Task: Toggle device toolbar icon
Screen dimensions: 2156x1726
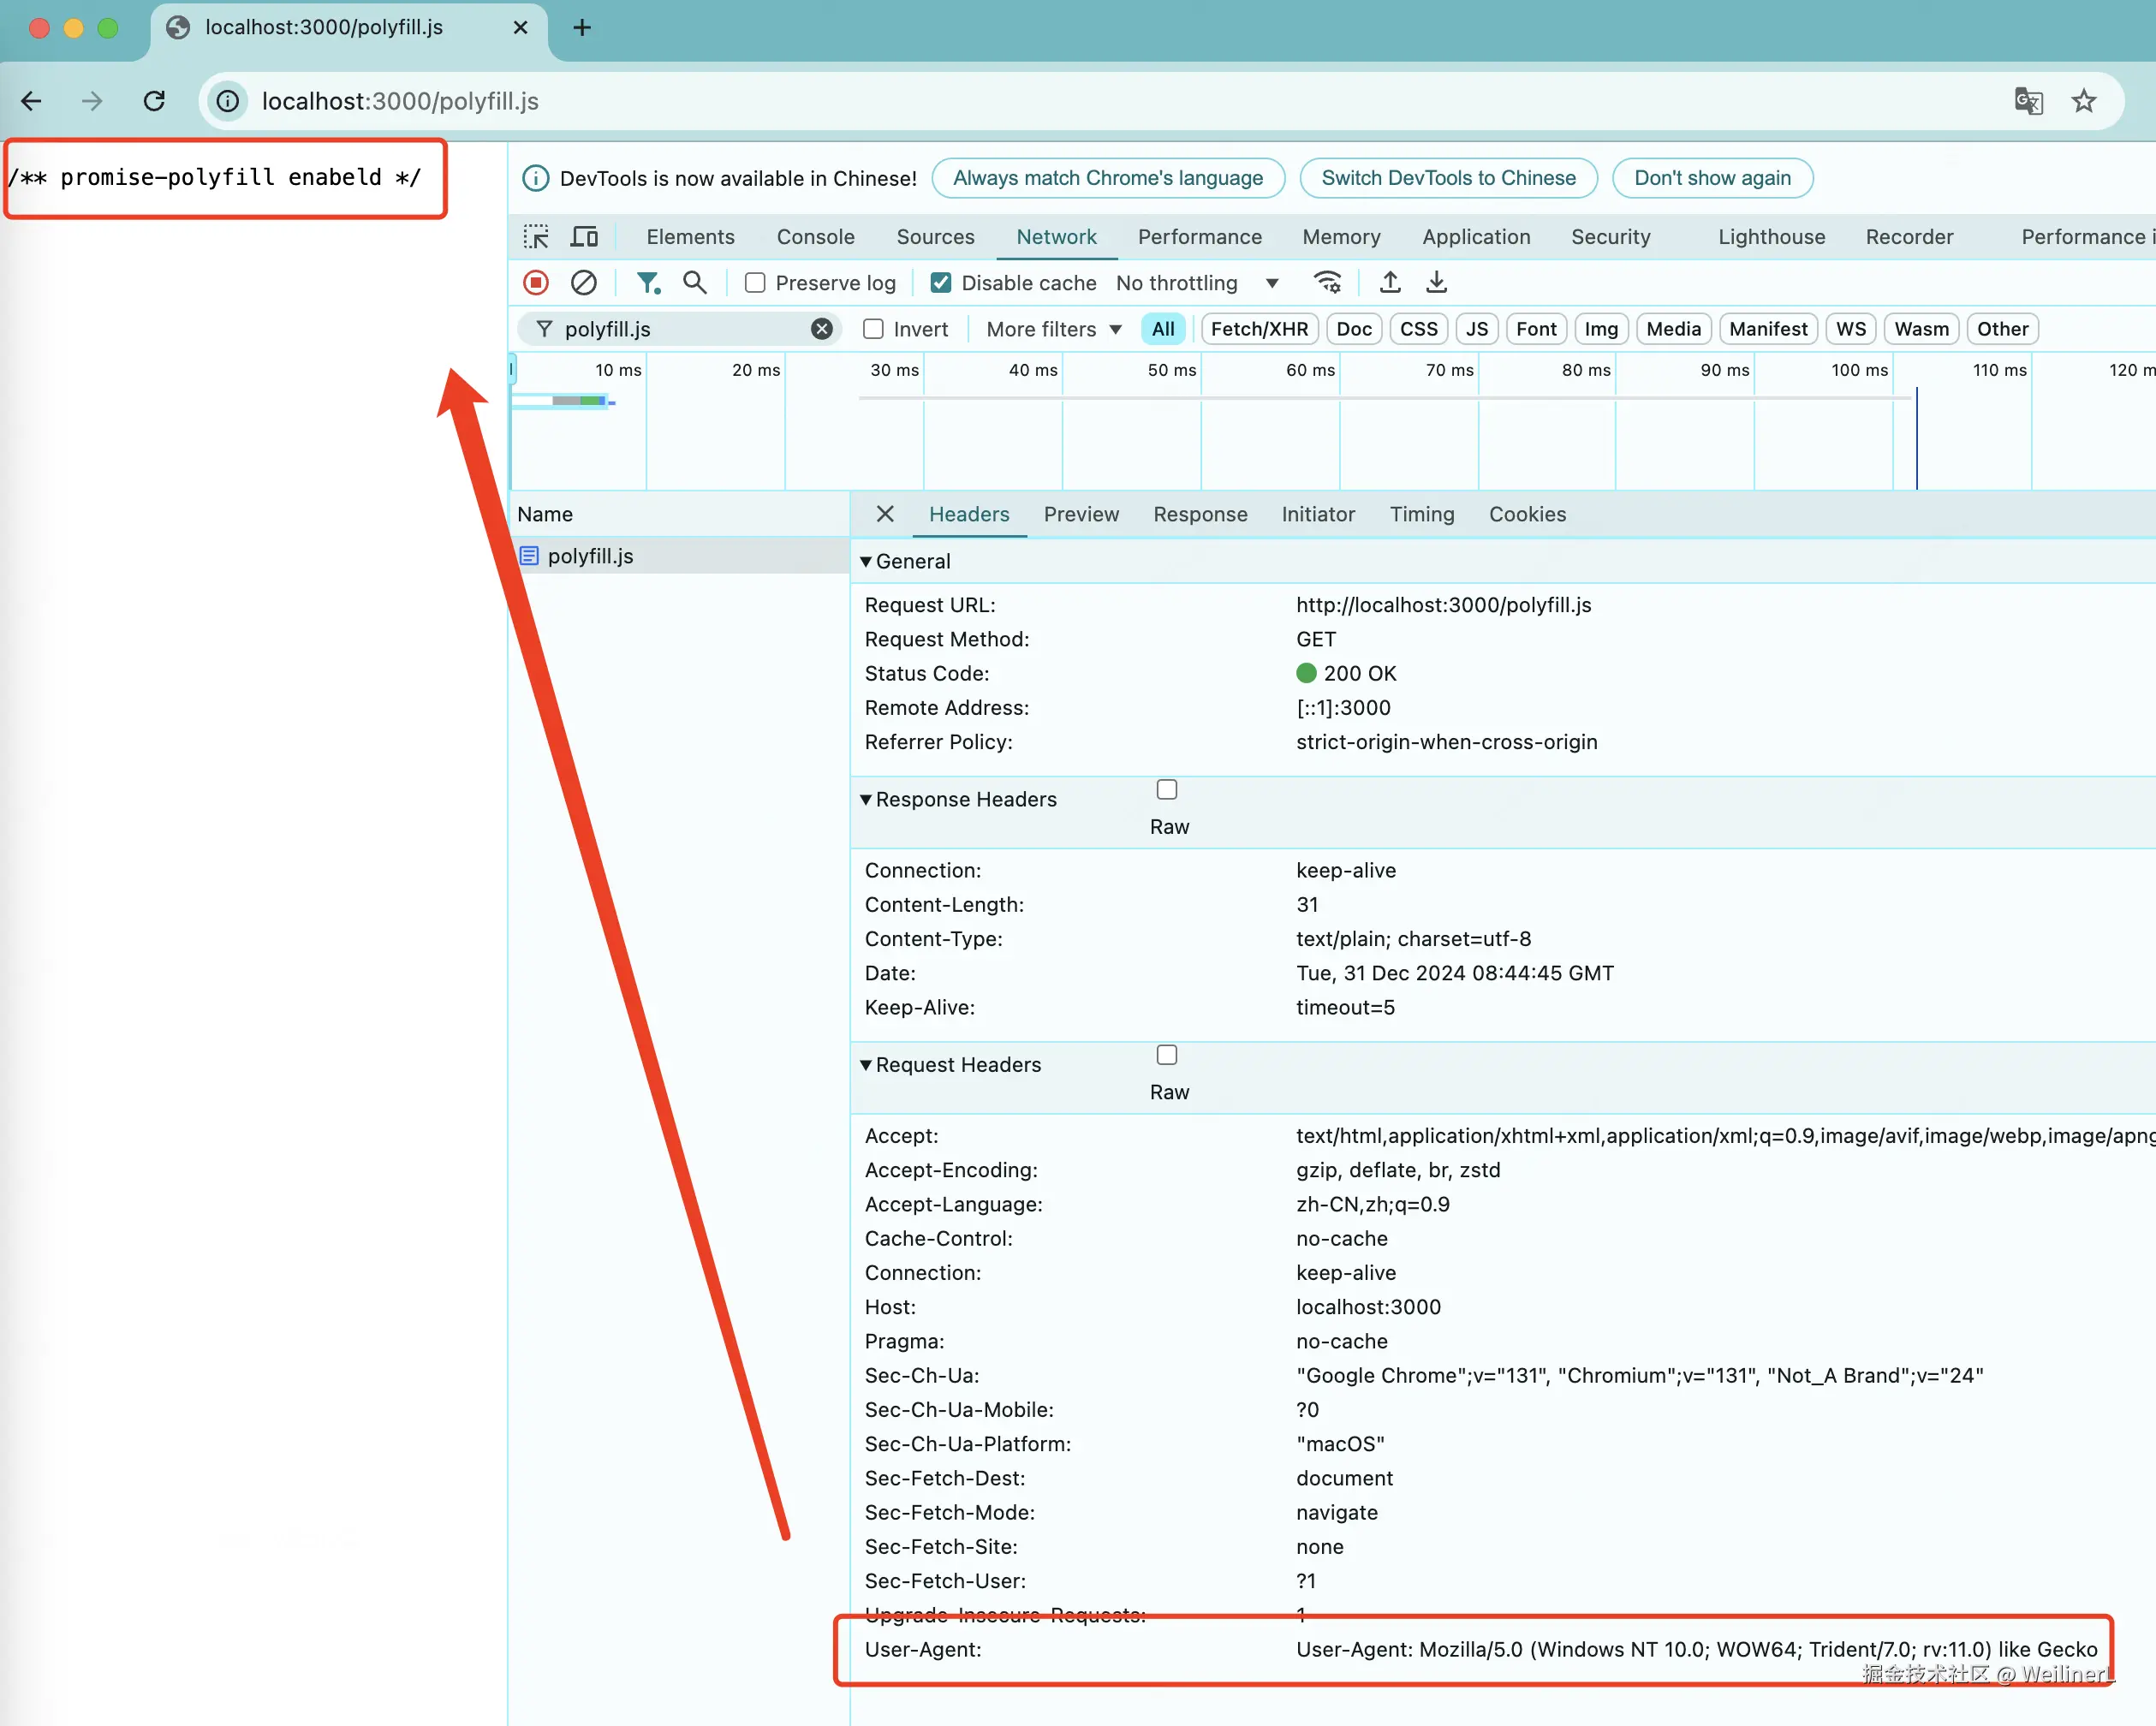Action: (584, 237)
